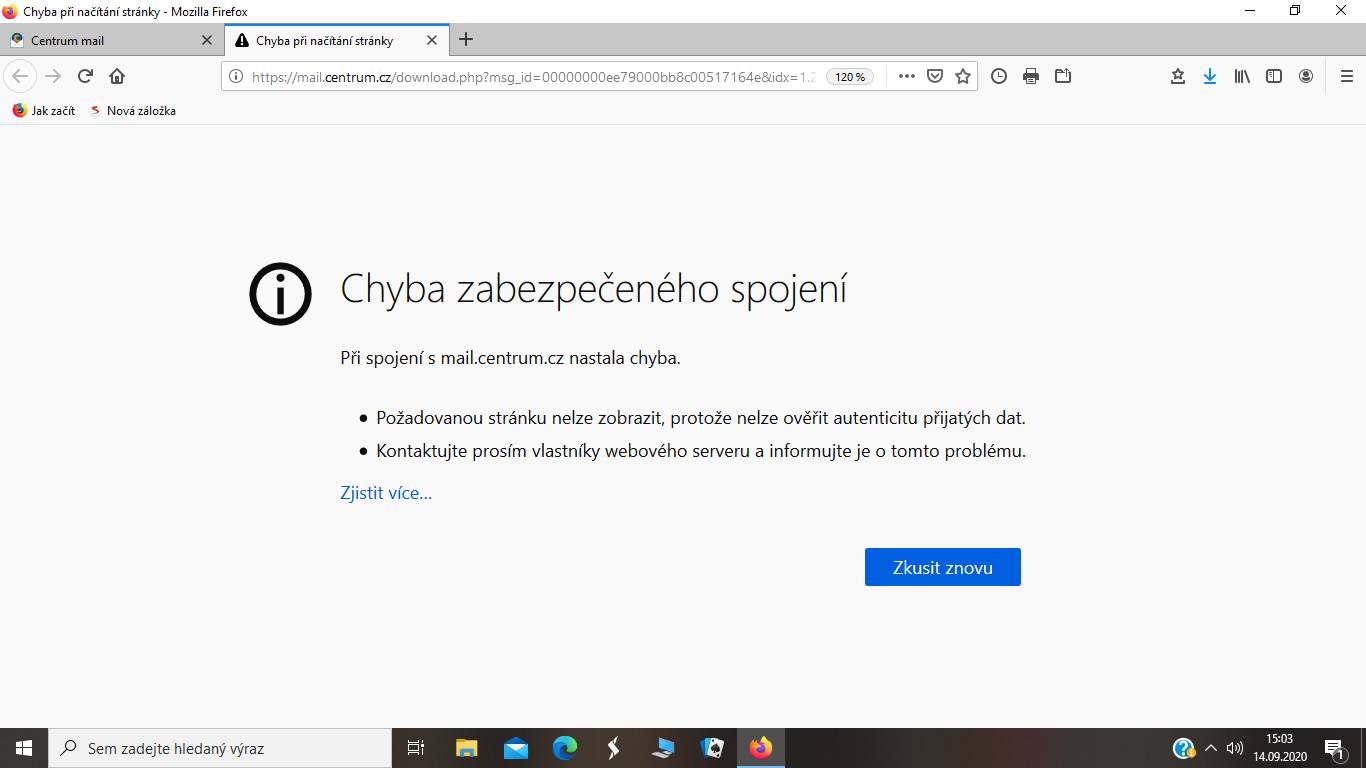The image size is (1366, 768).
Task: Bookmark this page with the star
Action: click(x=963, y=76)
